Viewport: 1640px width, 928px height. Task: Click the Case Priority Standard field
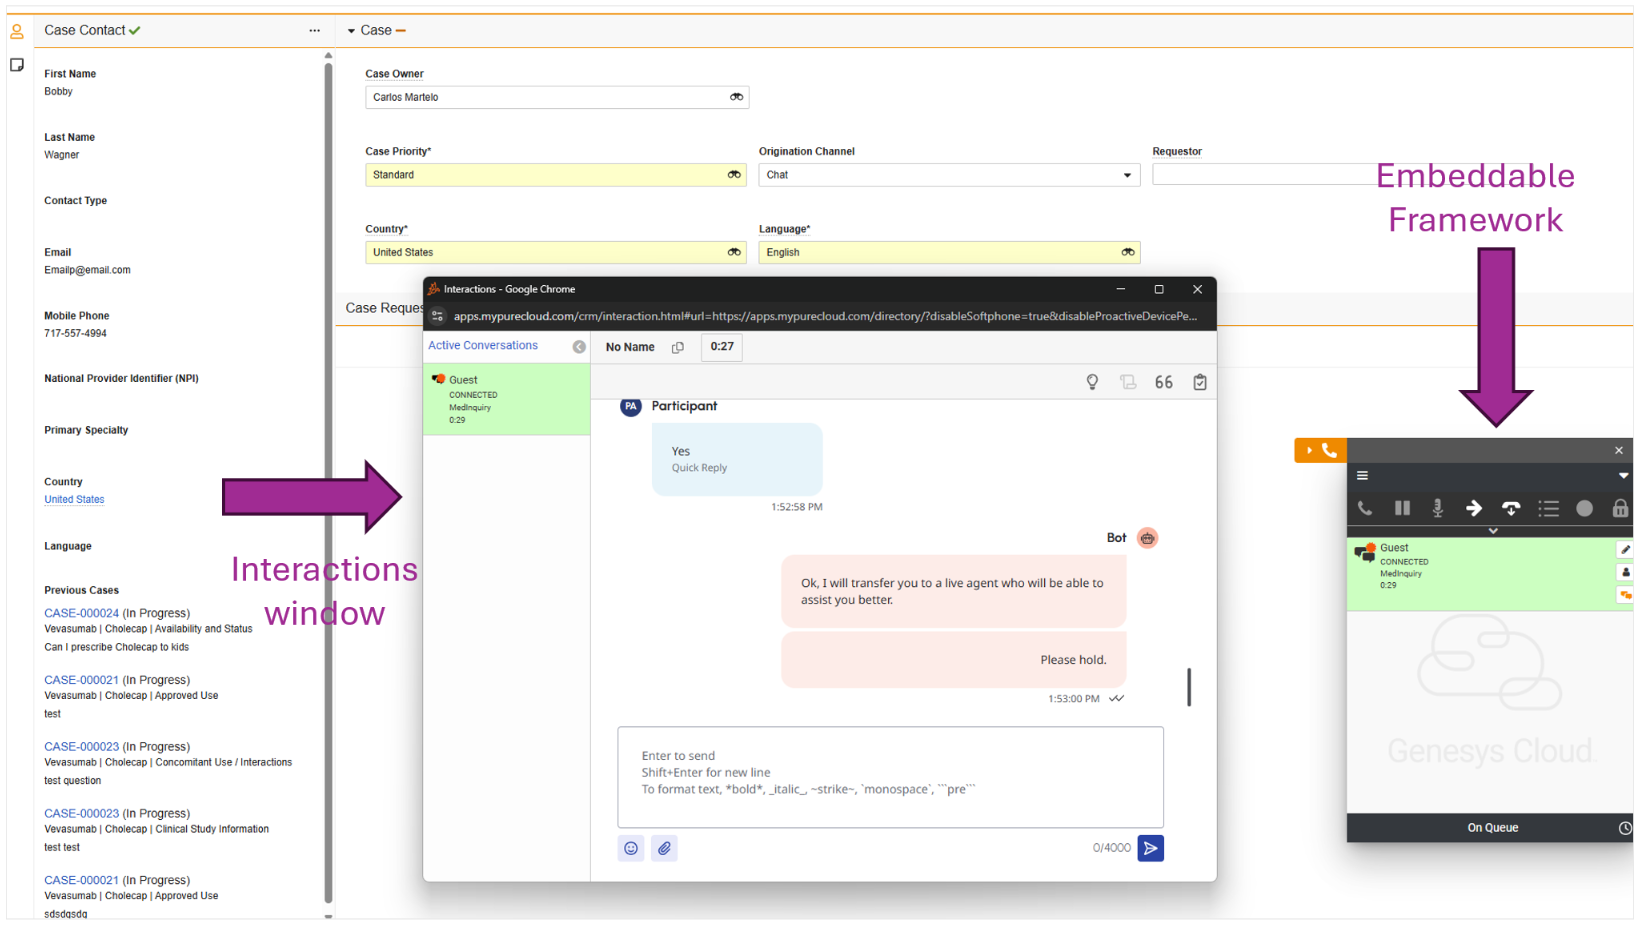(556, 175)
